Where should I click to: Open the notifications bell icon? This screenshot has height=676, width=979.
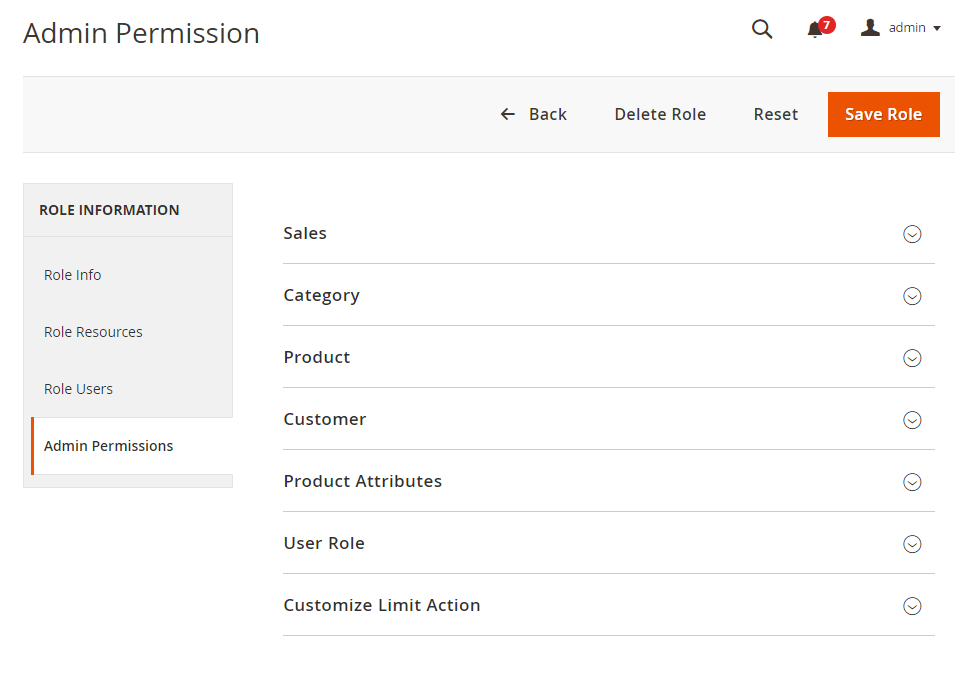pos(815,30)
